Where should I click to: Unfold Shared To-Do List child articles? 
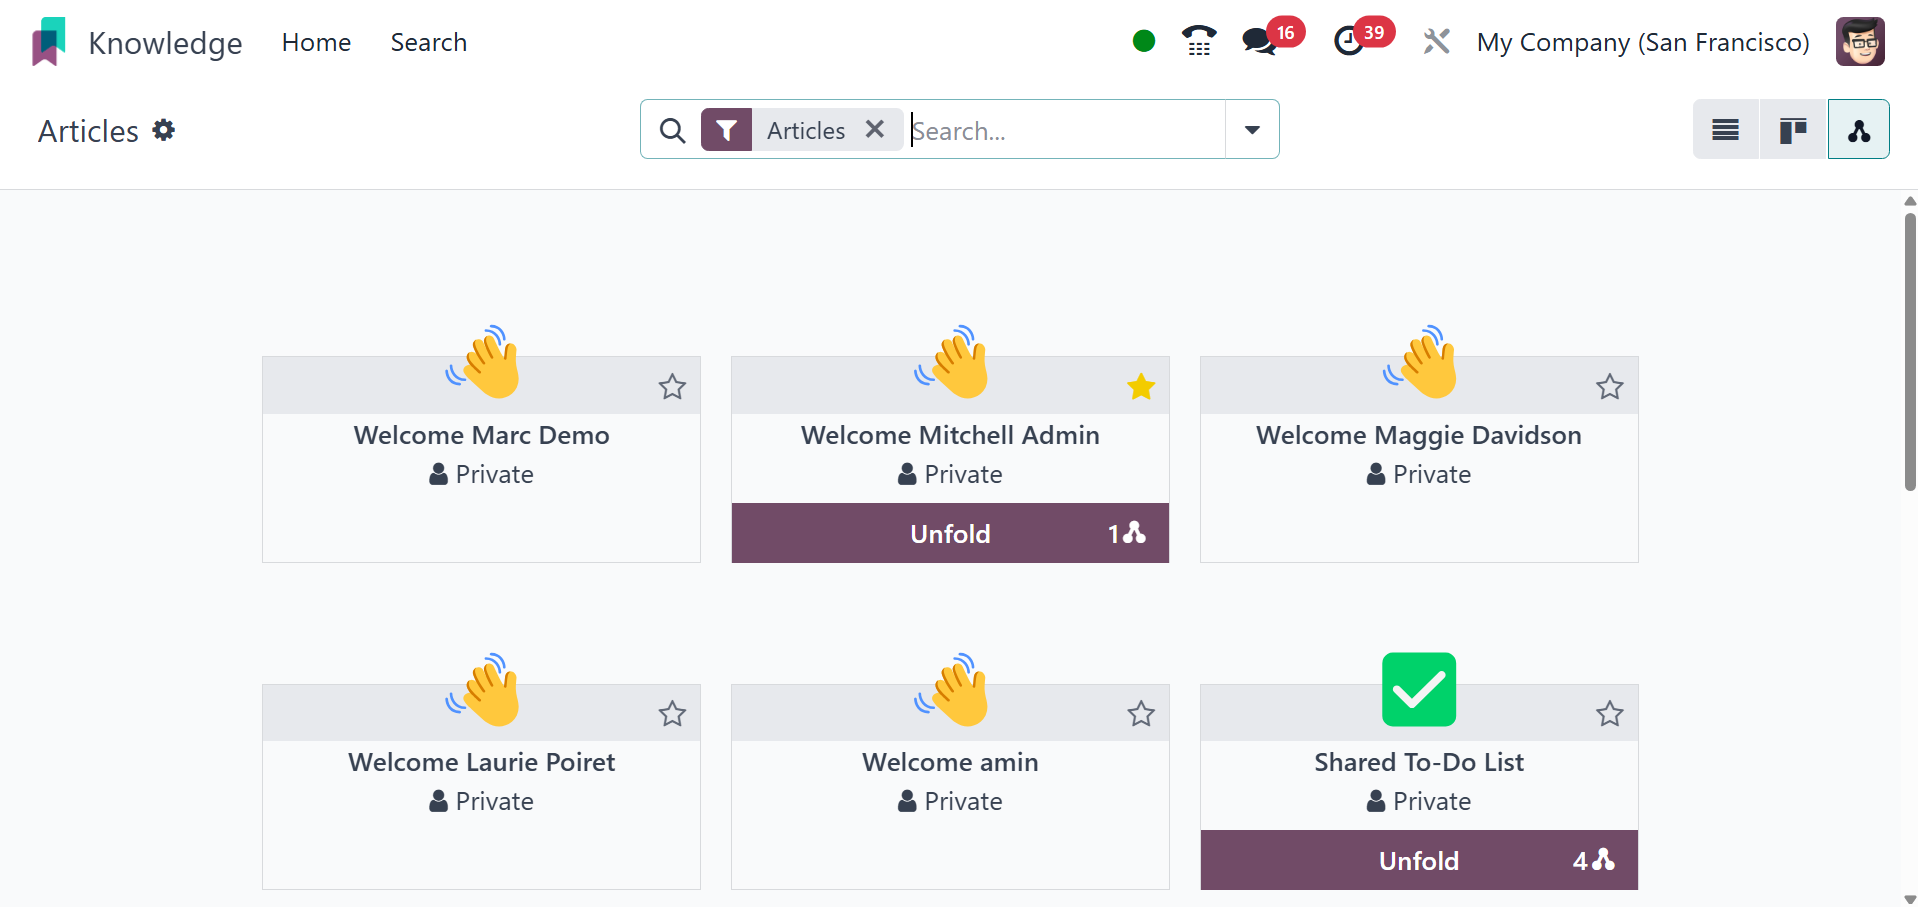click(1418, 861)
